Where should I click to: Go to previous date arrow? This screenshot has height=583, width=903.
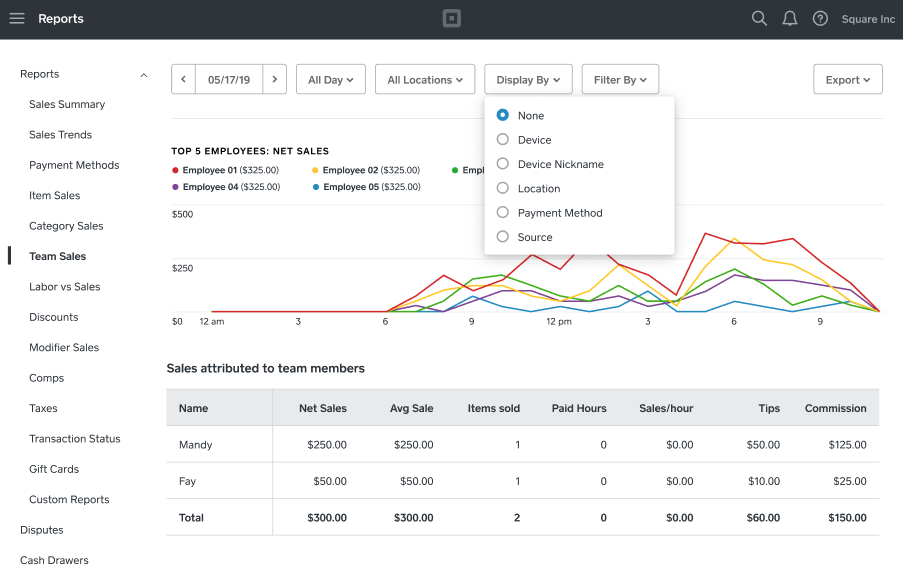pos(184,79)
